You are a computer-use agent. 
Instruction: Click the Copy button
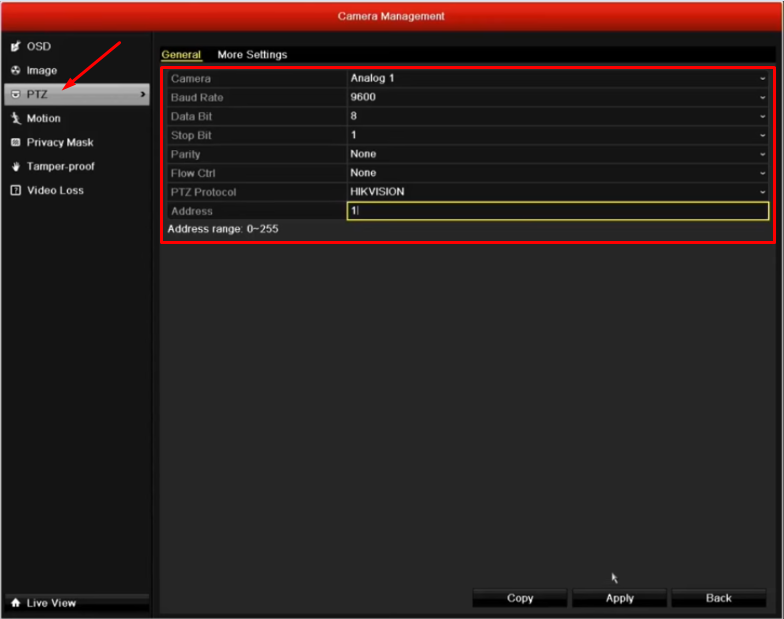tap(520, 598)
